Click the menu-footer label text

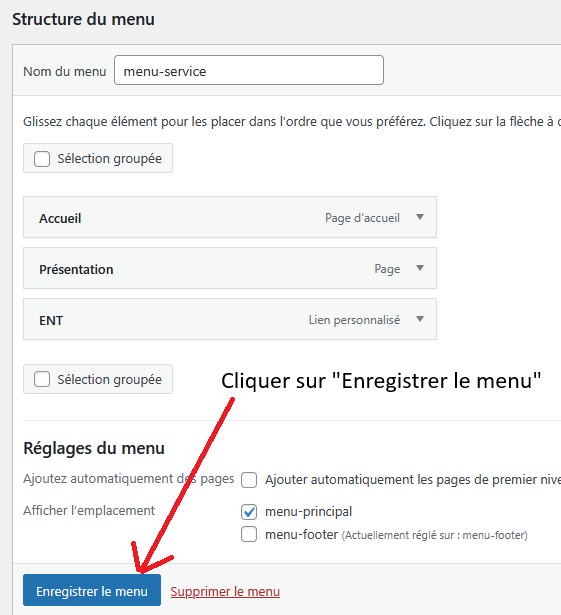click(x=301, y=535)
